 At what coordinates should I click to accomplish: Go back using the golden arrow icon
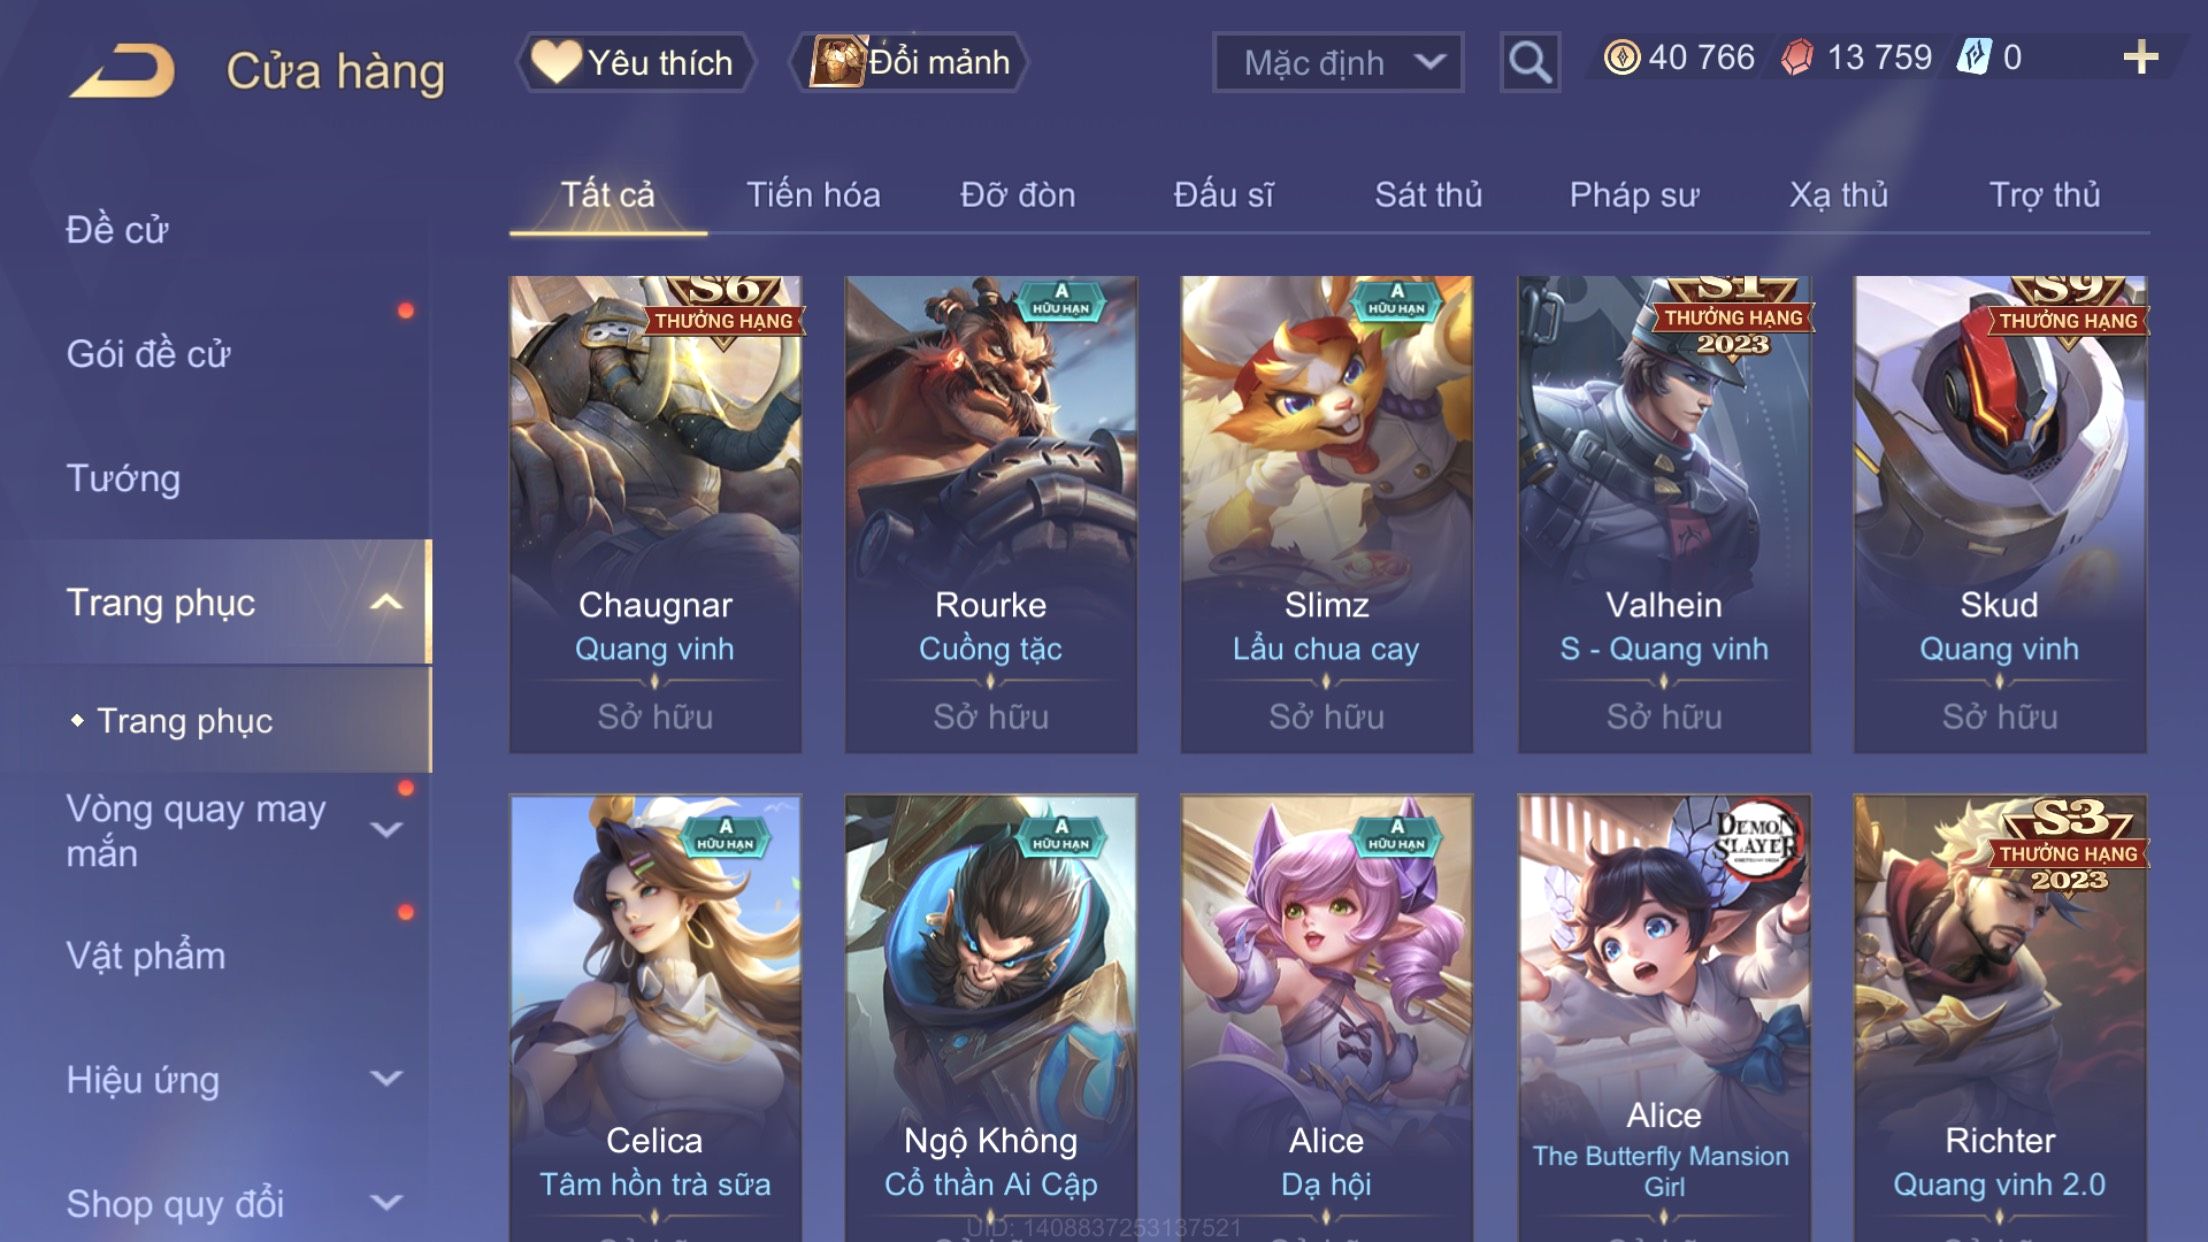(x=122, y=70)
